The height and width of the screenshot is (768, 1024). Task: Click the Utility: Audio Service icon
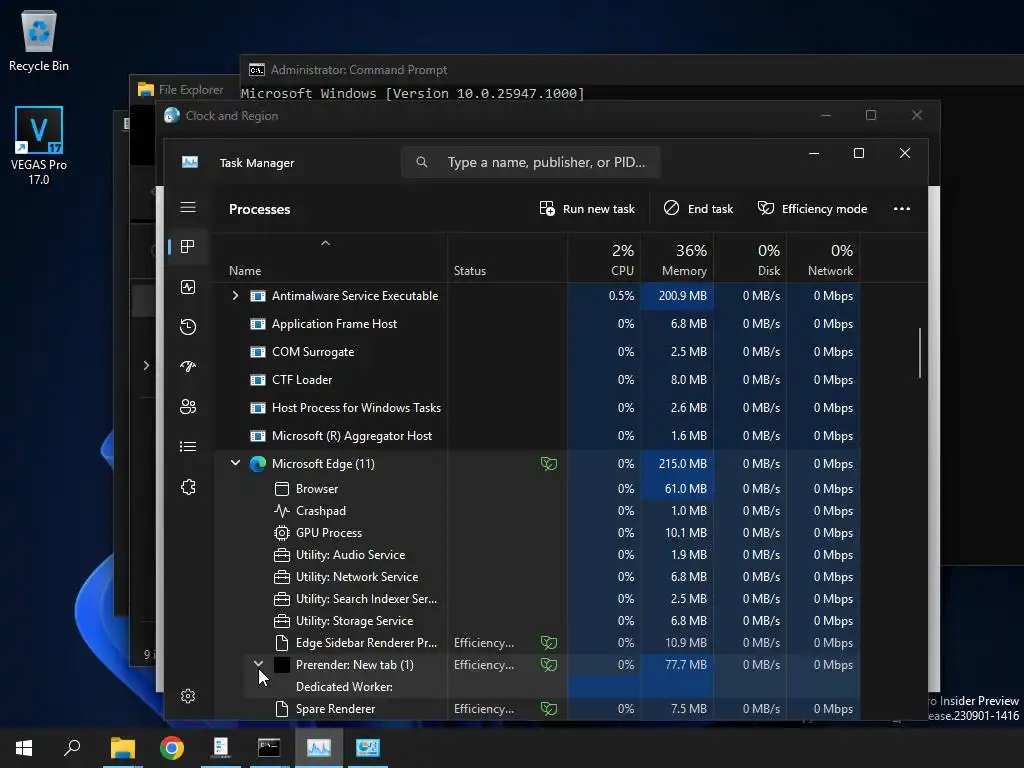[x=281, y=555]
